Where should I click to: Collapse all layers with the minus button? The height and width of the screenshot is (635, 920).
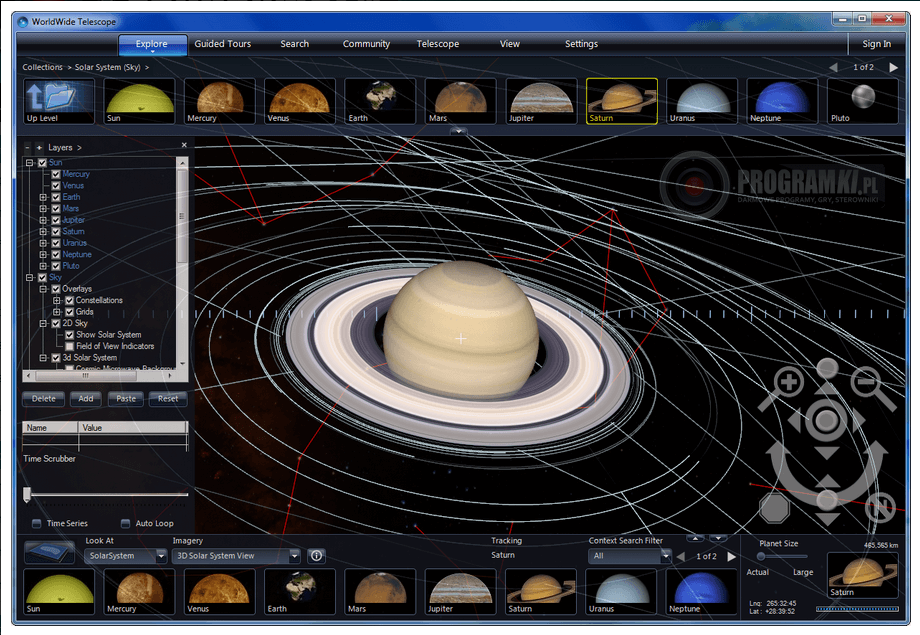click(27, 147)
